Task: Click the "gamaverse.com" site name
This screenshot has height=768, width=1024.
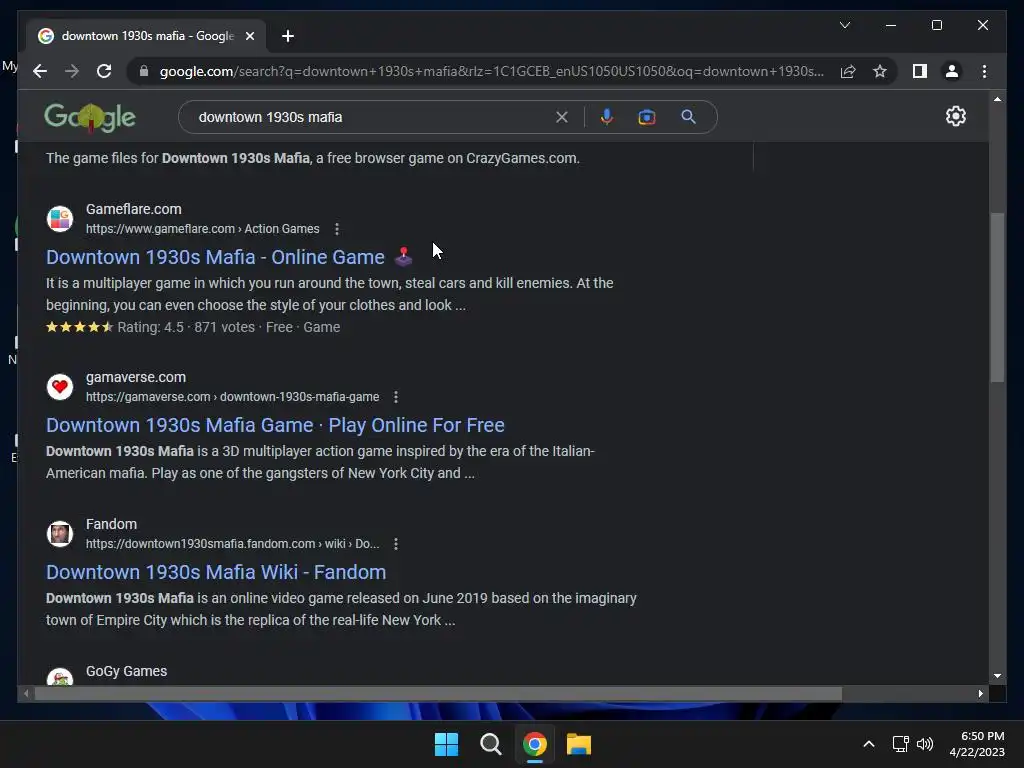Action: click(136, 377)
